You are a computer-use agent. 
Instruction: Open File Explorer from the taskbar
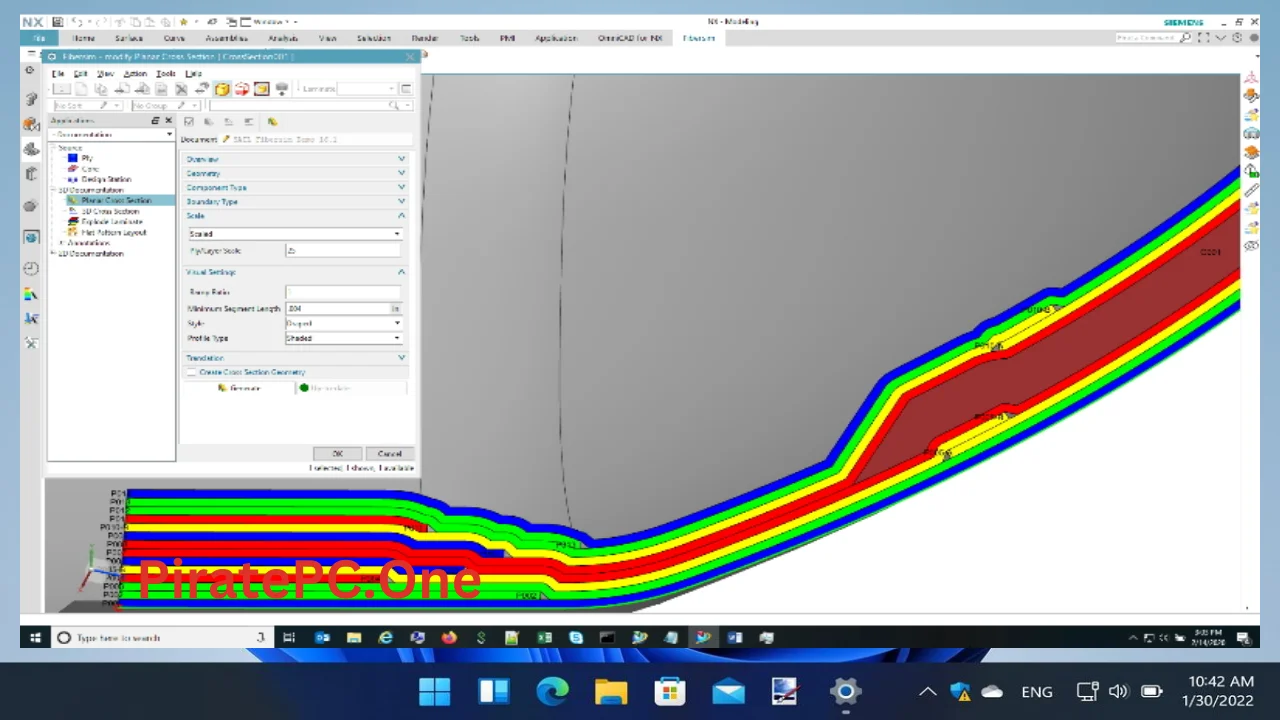point(611,691)
